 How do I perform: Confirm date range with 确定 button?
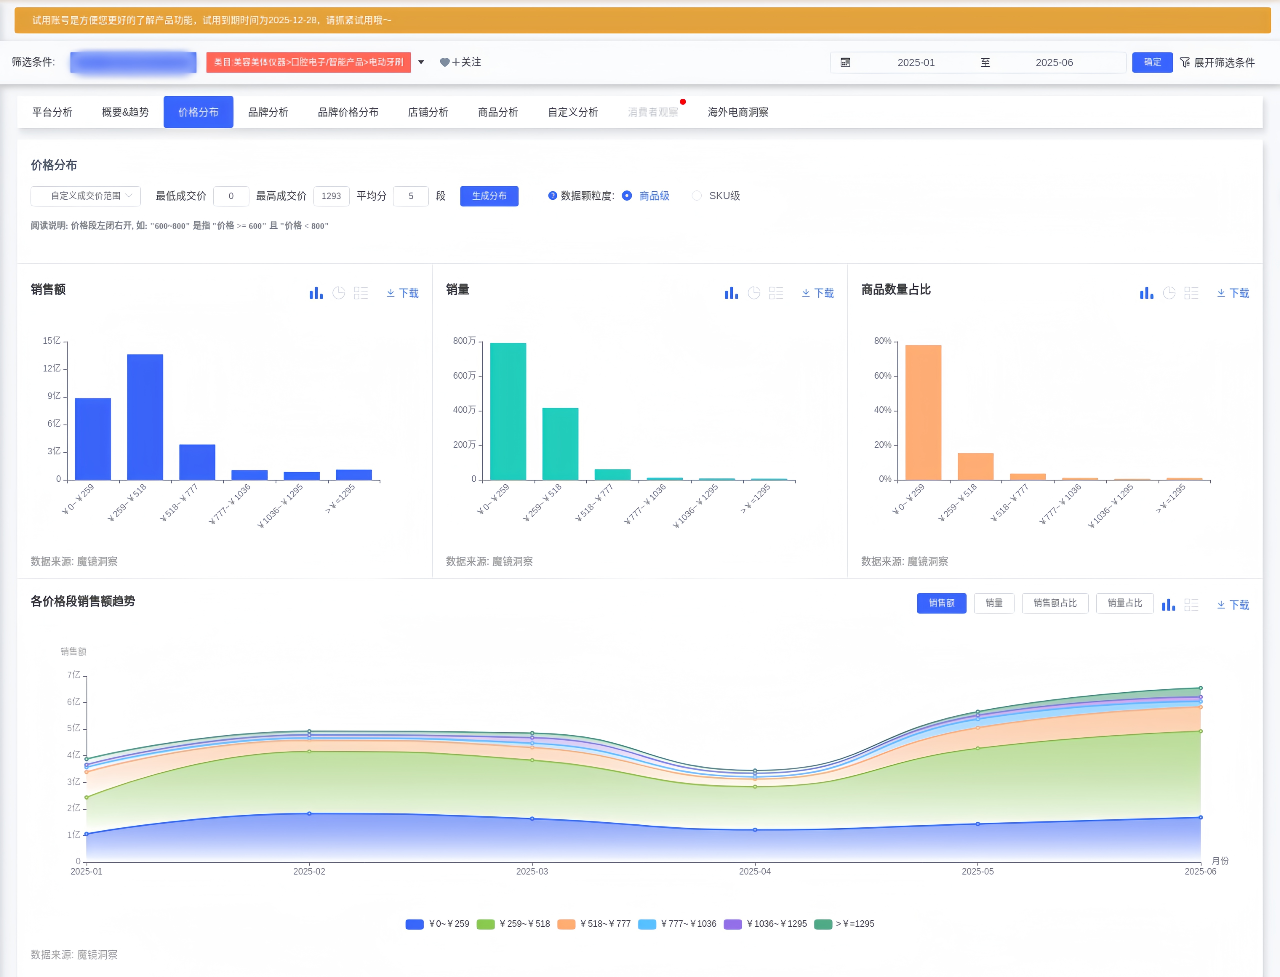(1152, 62)
